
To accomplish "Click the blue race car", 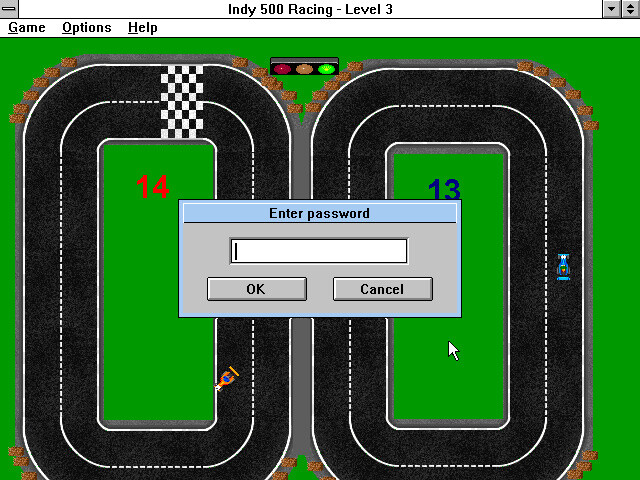I will pos(563,267).
